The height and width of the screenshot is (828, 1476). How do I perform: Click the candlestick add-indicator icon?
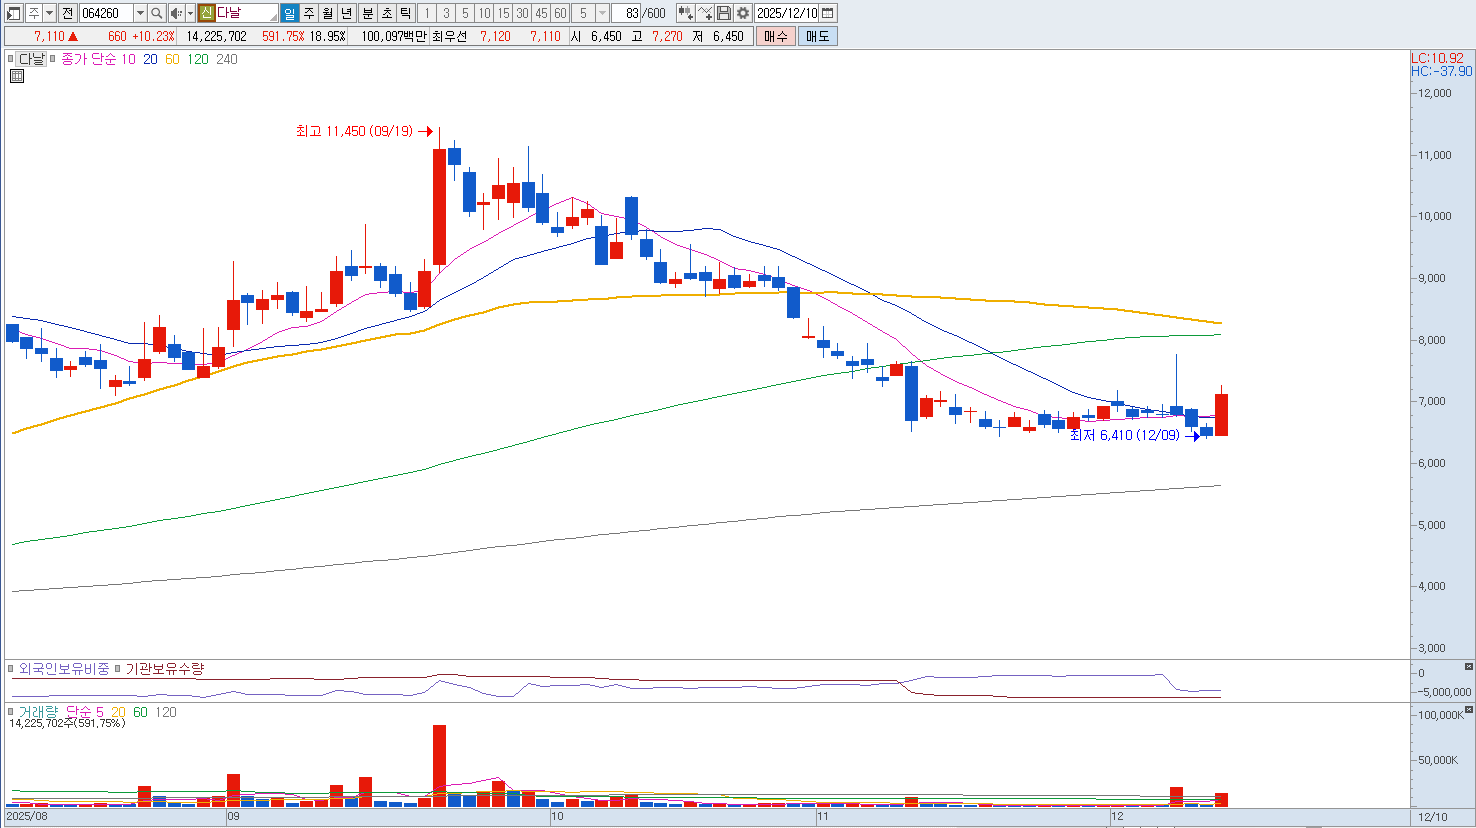pyautogui.click(x=685, y=13)
